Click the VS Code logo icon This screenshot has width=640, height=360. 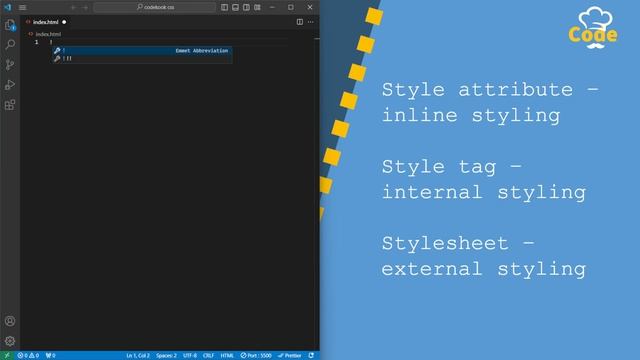[x=8, y=7]
